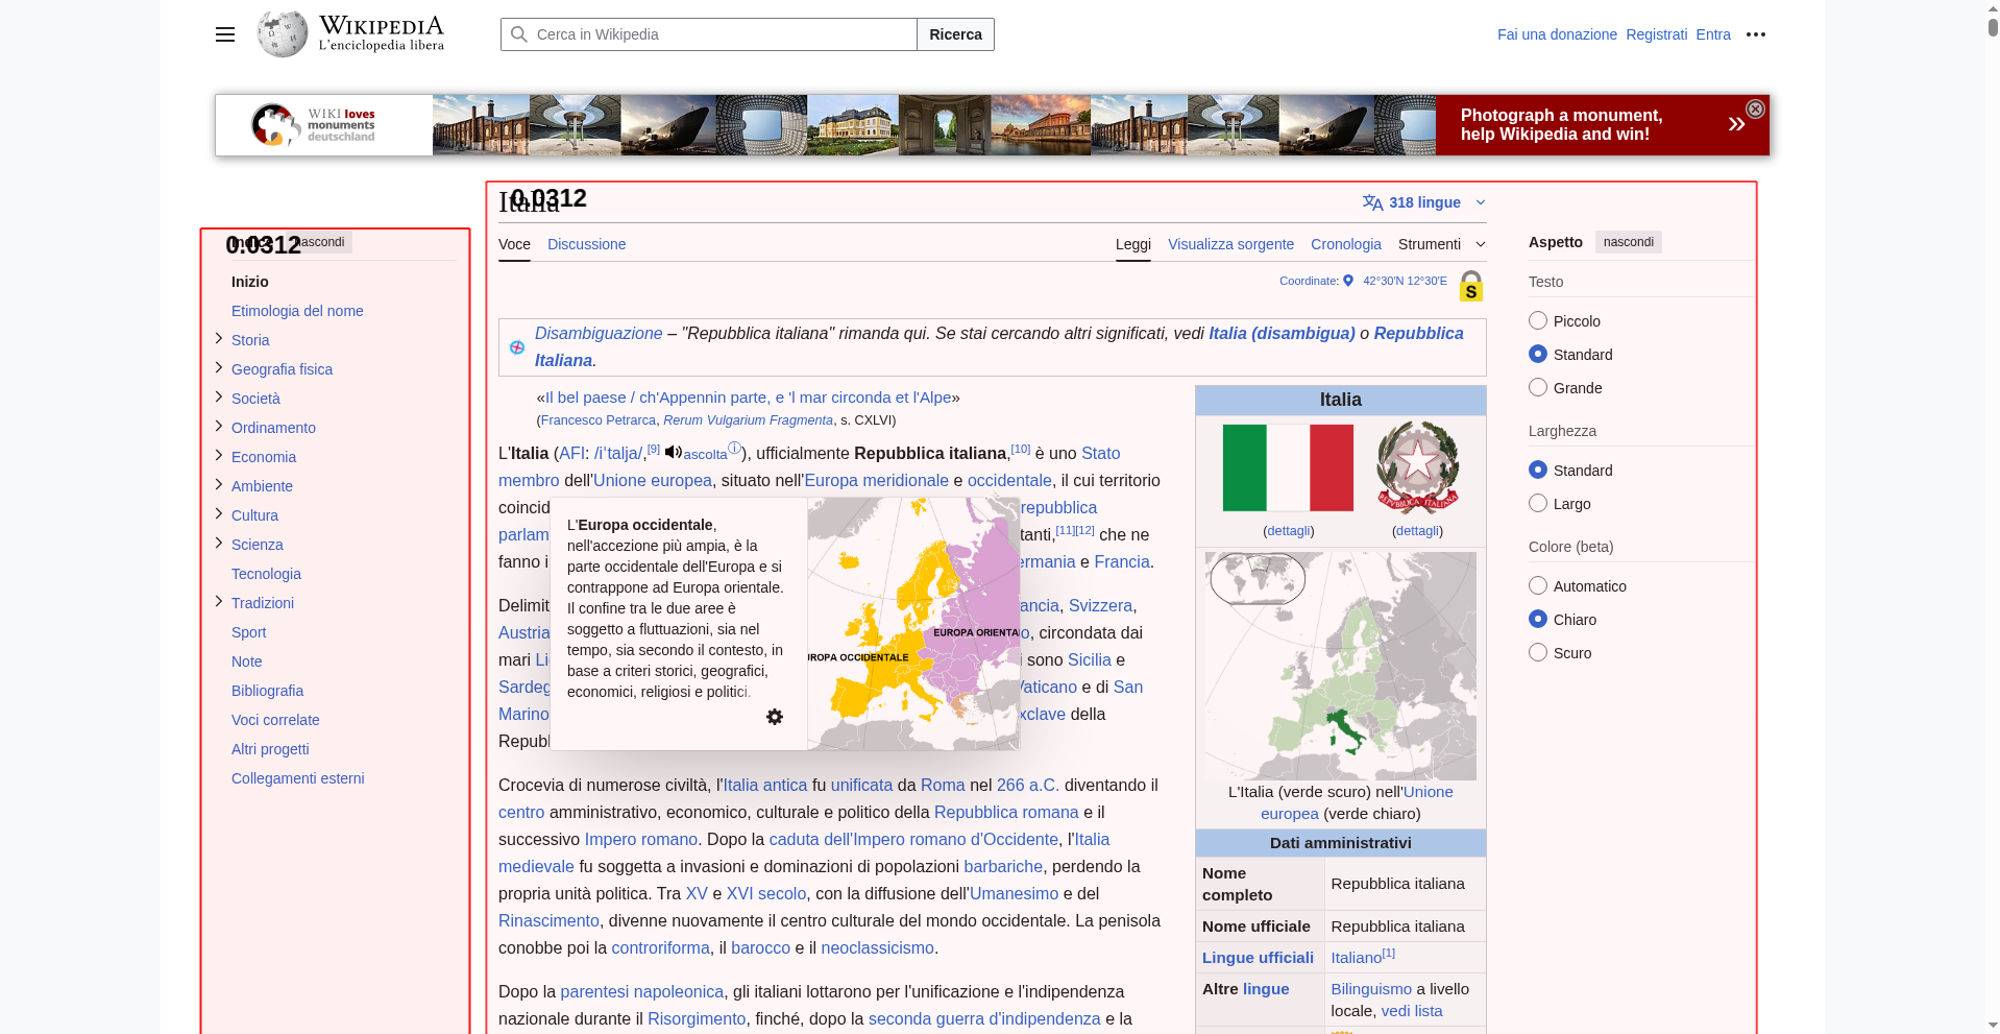Select the Leggi tab
The image size is (2000, 1034).
(x=1133, y=244)
